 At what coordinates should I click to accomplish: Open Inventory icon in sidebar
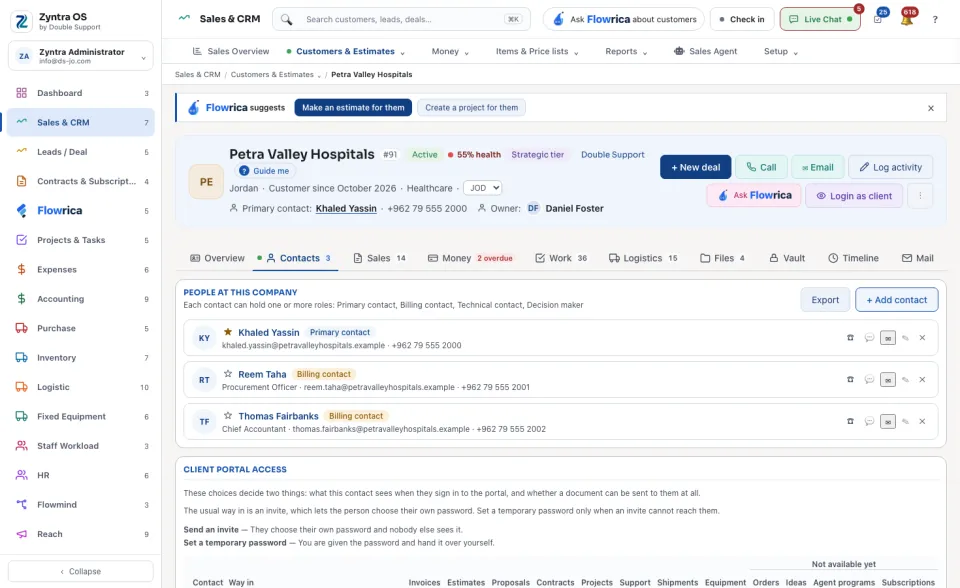click(x=21, y=358)
